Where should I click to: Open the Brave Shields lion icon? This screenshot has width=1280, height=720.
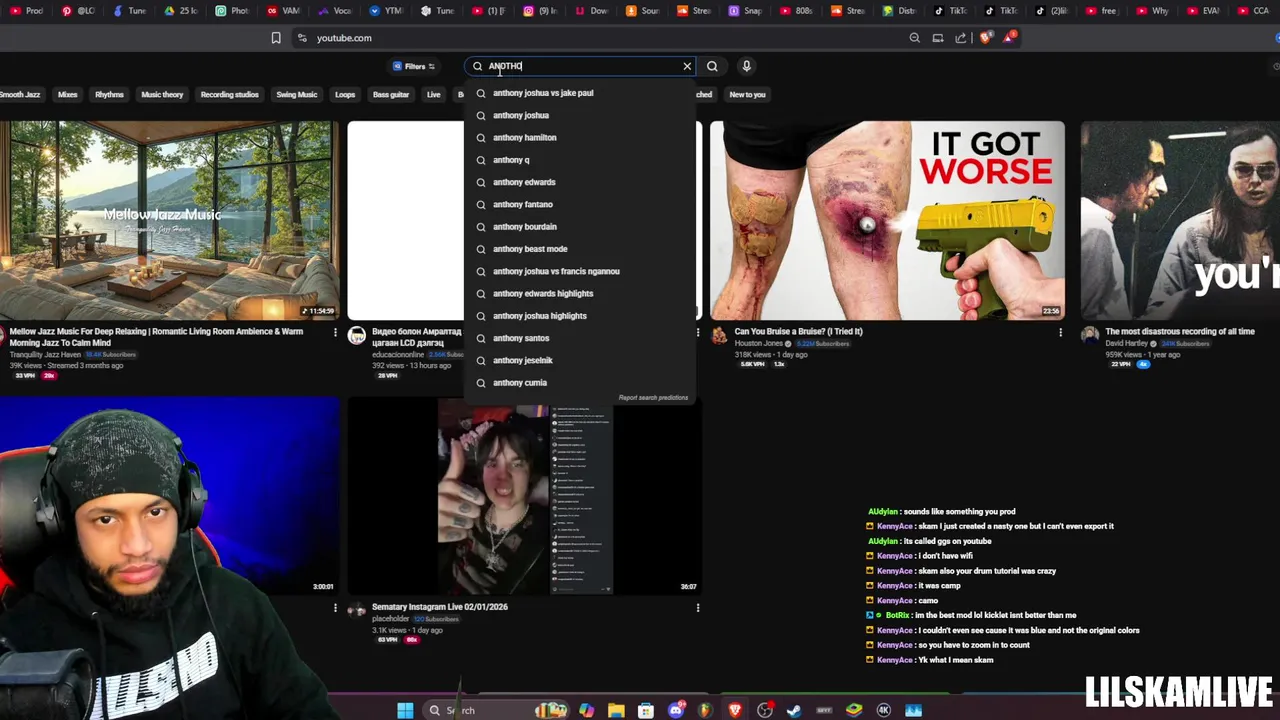986,38
